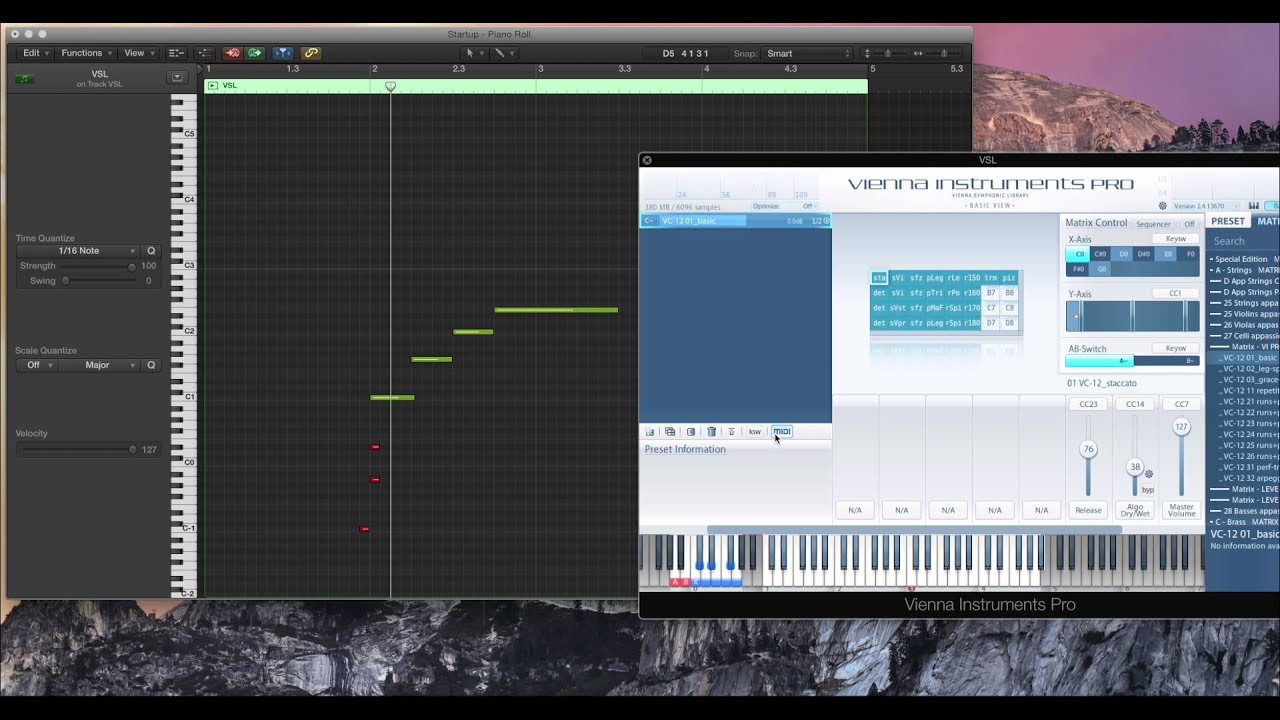This screenshot has height=720, width=1280.
Task: Open the Y-Axis CC1 controller selector
Action: click(1176, 294)
